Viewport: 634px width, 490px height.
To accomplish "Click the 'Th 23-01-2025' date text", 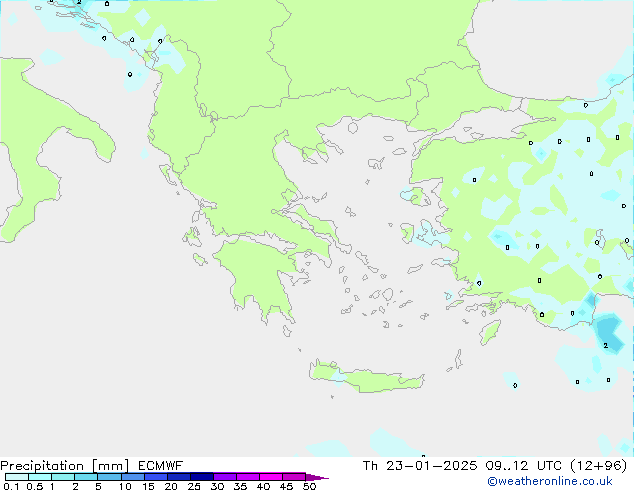I will (x=420, y=466).
